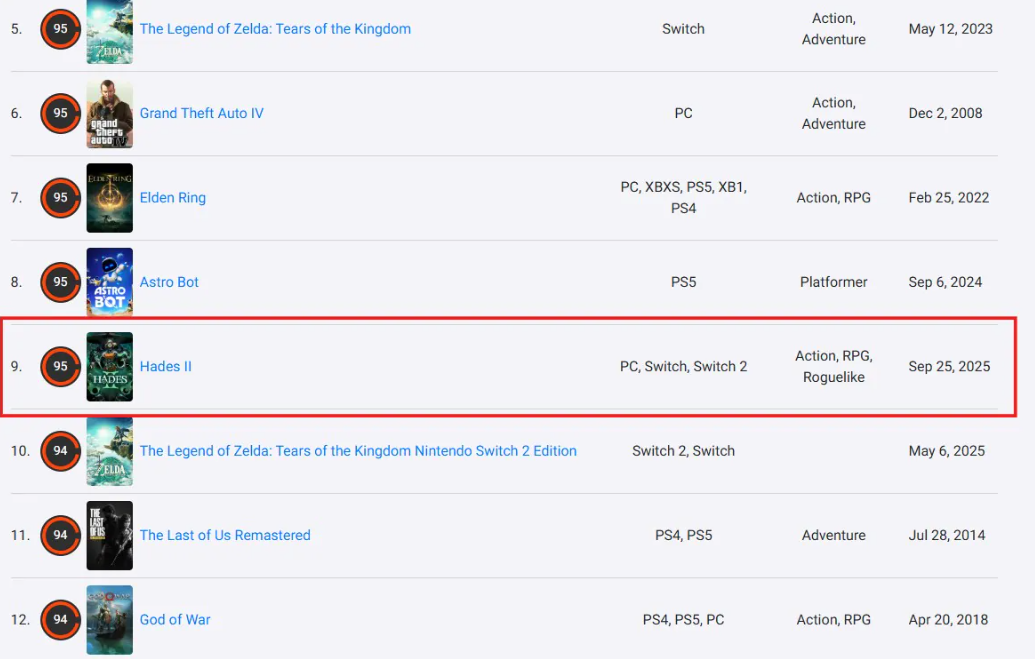Viewport: 1035px width, 659px height.
Task: Click the Hades II score badge
Action: [60, 367]
